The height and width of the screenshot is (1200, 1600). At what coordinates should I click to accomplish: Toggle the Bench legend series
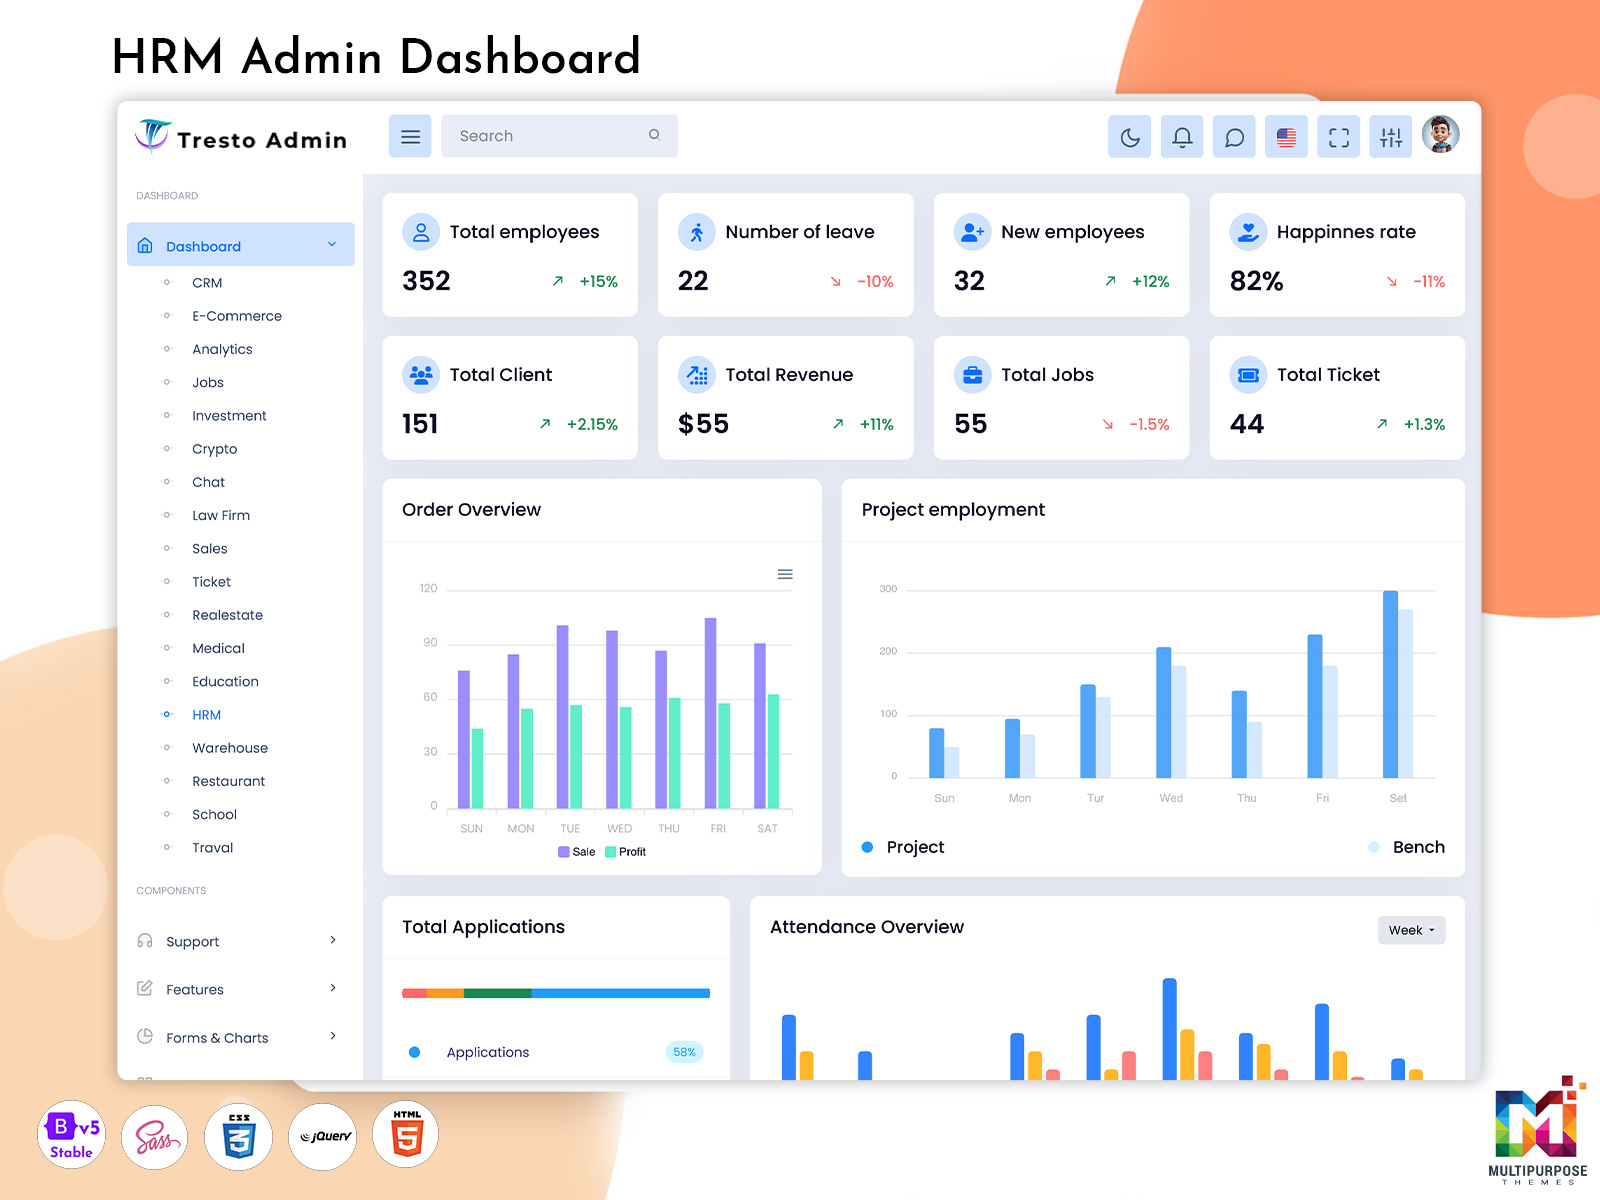pos(1406,847)
